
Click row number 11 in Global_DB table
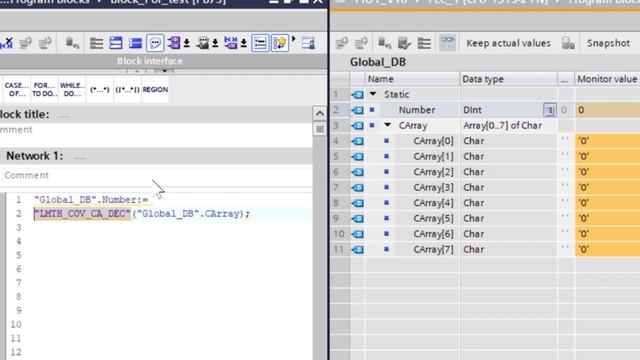point(339,249)
